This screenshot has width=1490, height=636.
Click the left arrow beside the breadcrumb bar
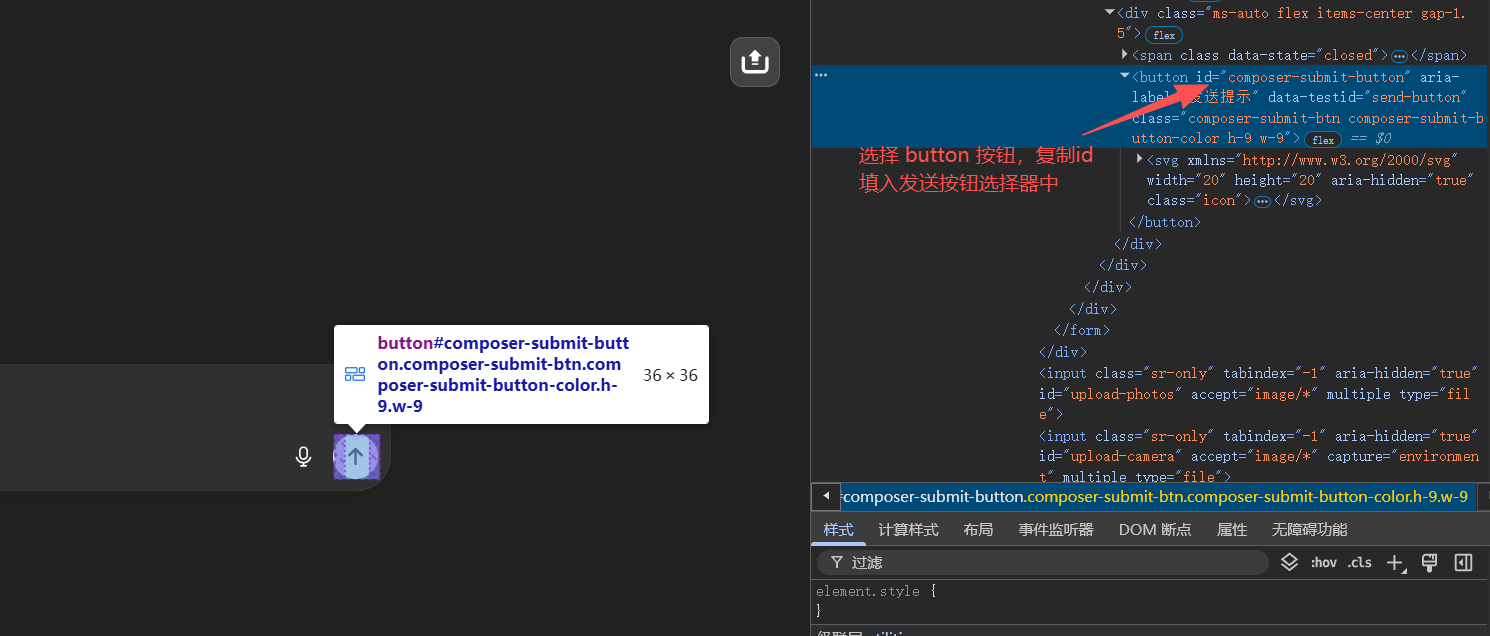[825, 496]
